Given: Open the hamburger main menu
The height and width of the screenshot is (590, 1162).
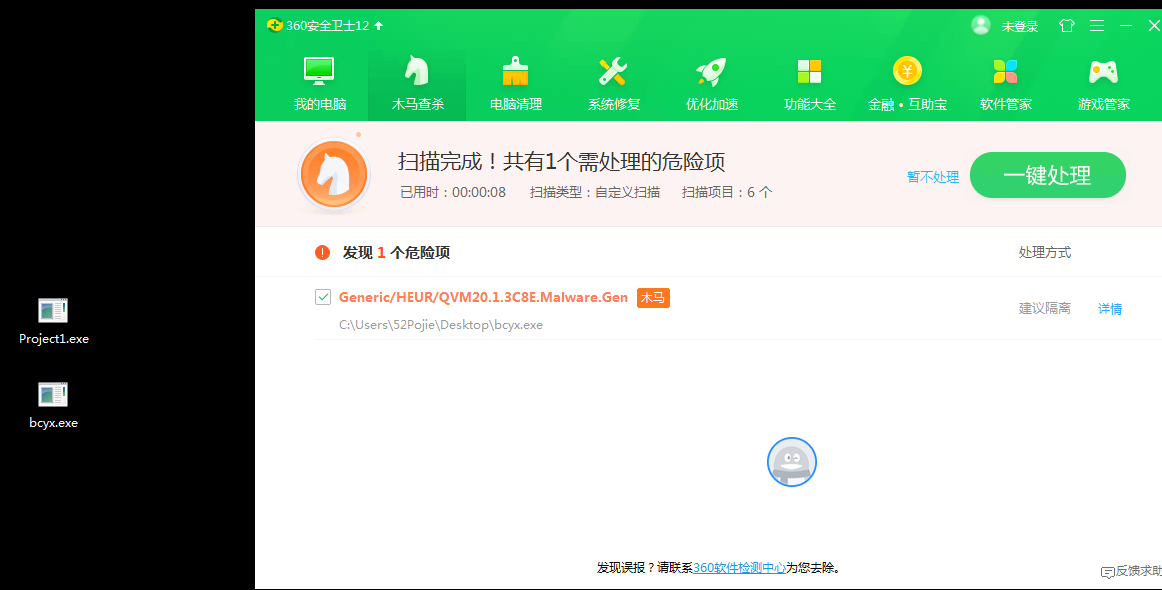Looking at the screenshot, I should point(1096,24).
